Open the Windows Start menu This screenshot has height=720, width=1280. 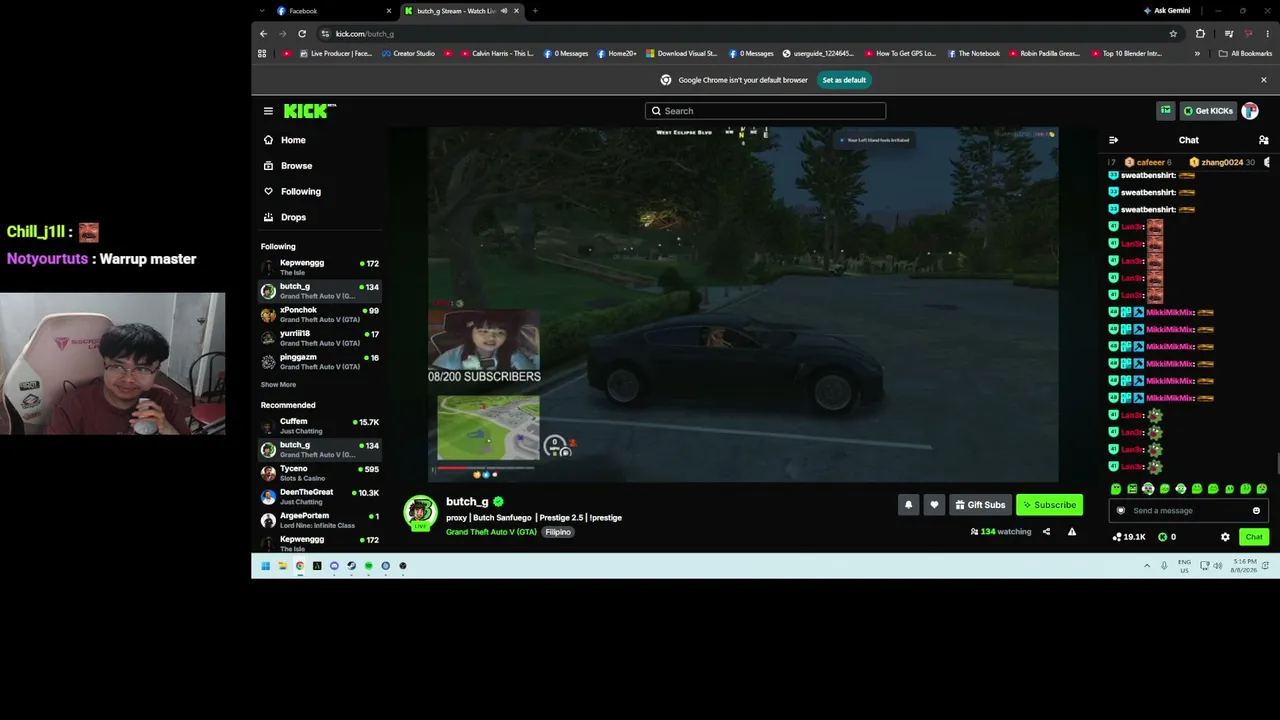(265, 566)
